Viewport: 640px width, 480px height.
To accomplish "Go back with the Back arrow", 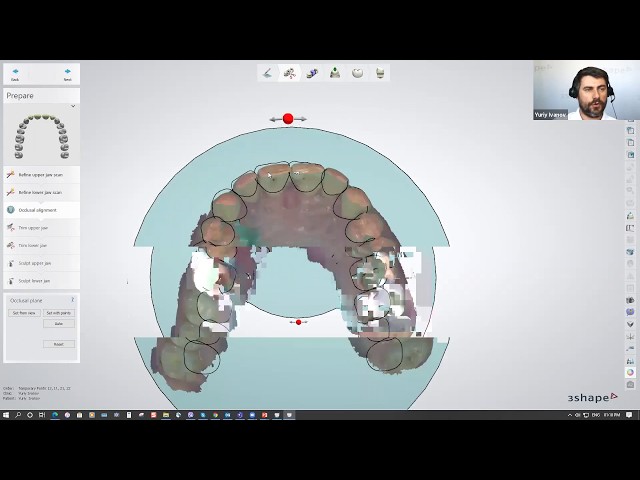I will [x=15, y=74].
